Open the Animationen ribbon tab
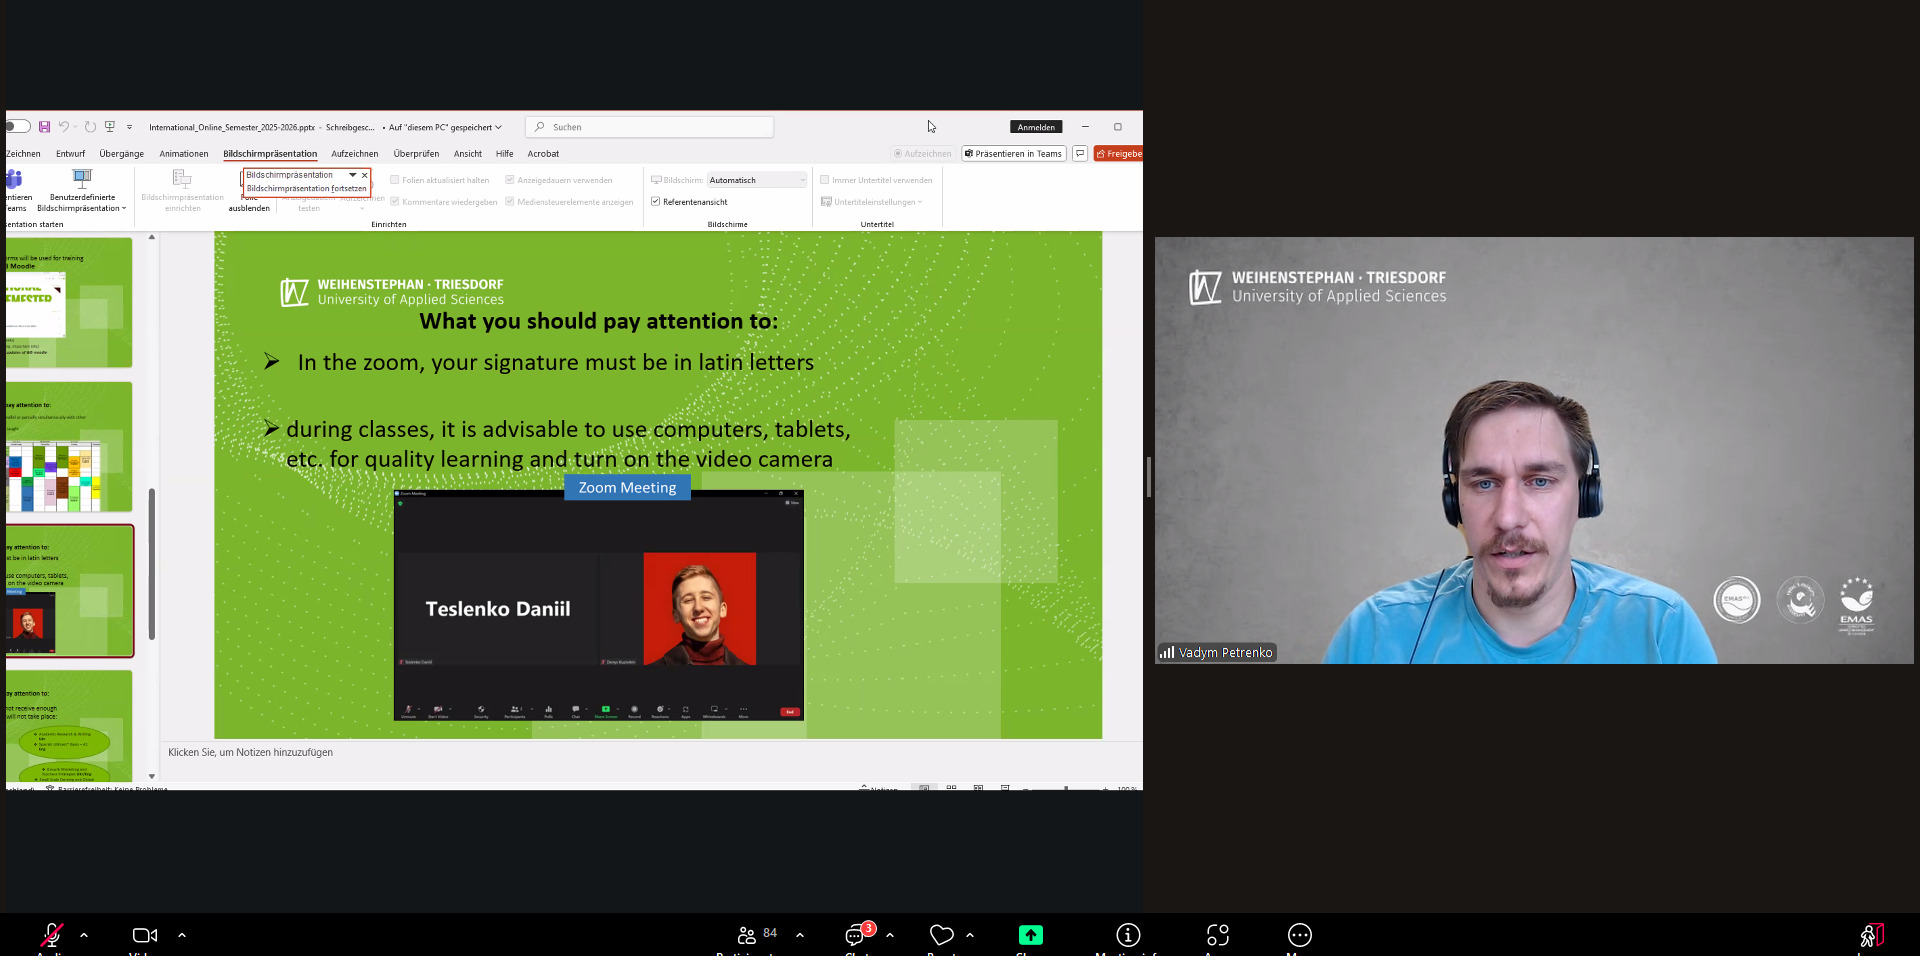 pyautogui.click(x=184, y=154)
